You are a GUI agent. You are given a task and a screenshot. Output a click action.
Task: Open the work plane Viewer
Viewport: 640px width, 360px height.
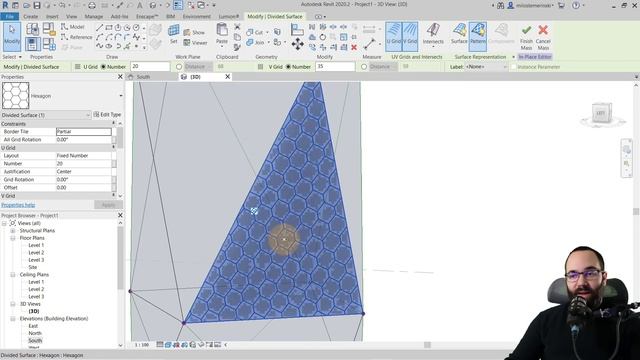(196, 42)
